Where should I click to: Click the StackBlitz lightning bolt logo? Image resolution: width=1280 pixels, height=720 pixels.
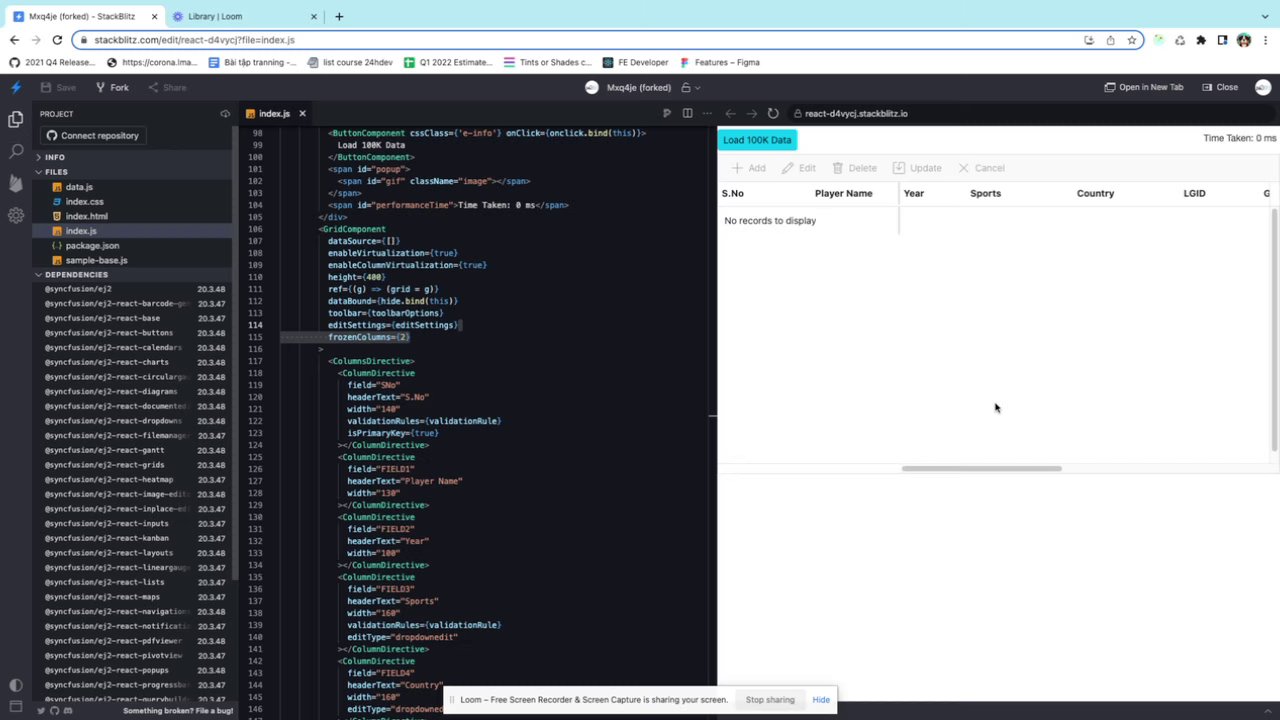click(15, 87)
